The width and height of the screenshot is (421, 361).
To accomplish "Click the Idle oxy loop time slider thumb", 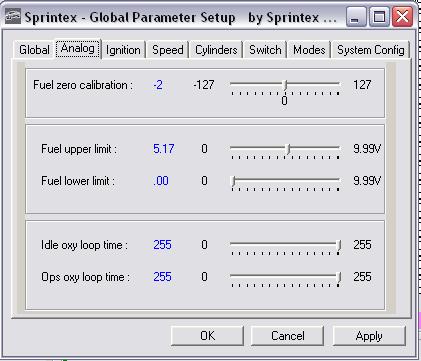I will coord(339,246).
